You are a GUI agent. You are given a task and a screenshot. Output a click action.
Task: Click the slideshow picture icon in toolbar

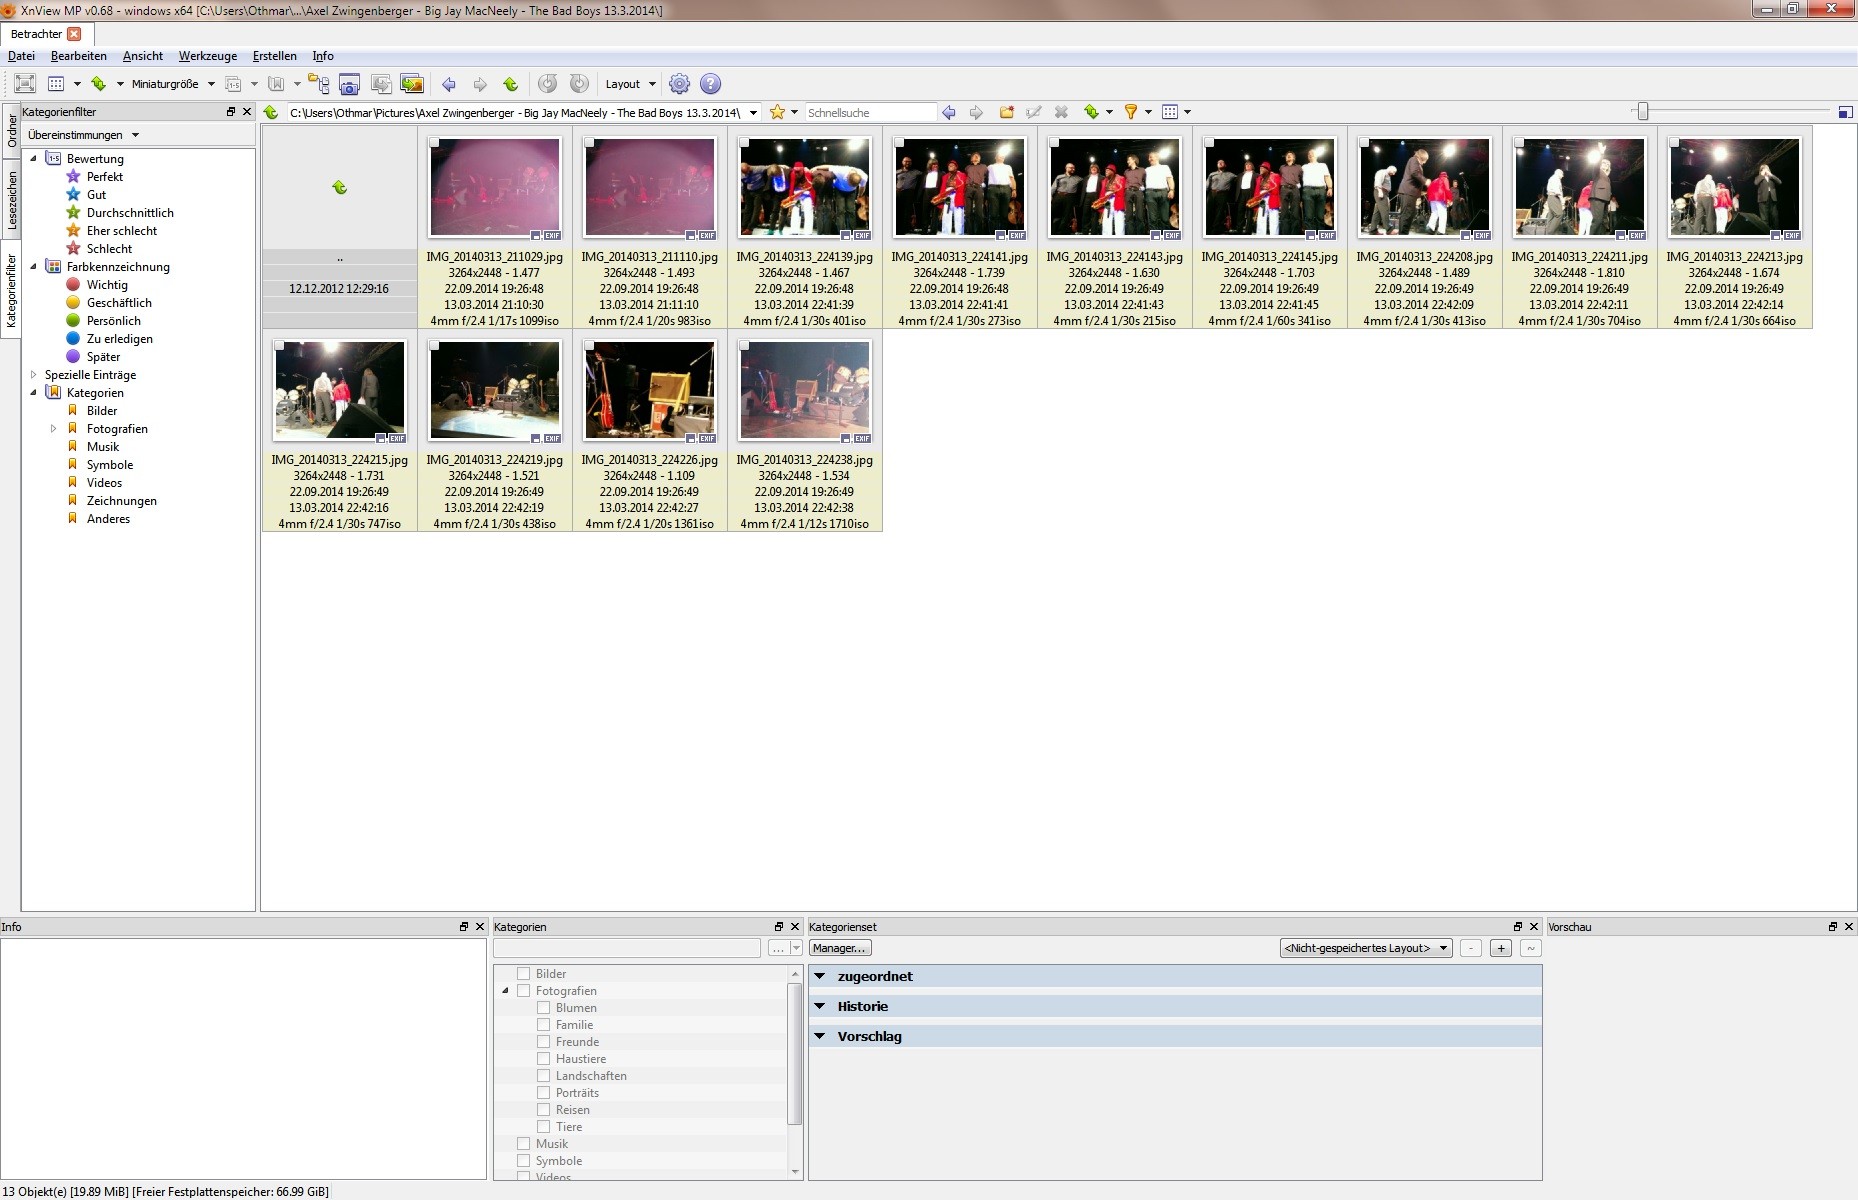[412, 84]
